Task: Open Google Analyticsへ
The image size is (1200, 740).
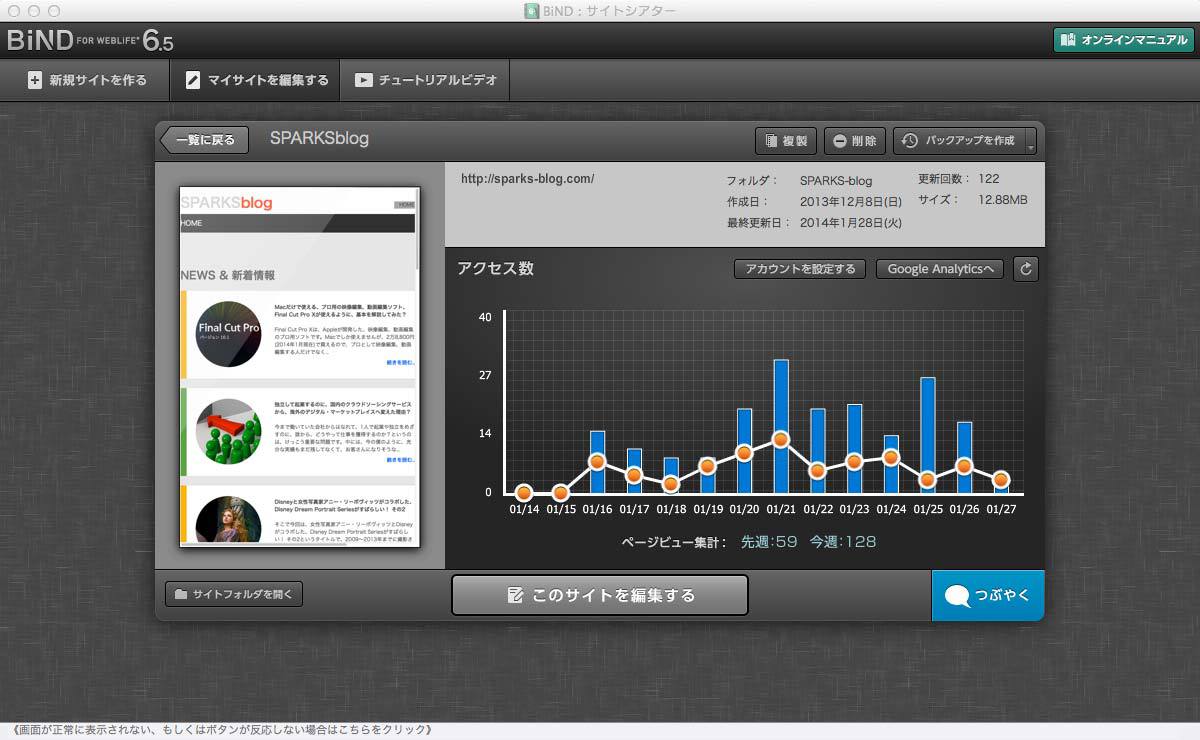Action: coord(940,269)
